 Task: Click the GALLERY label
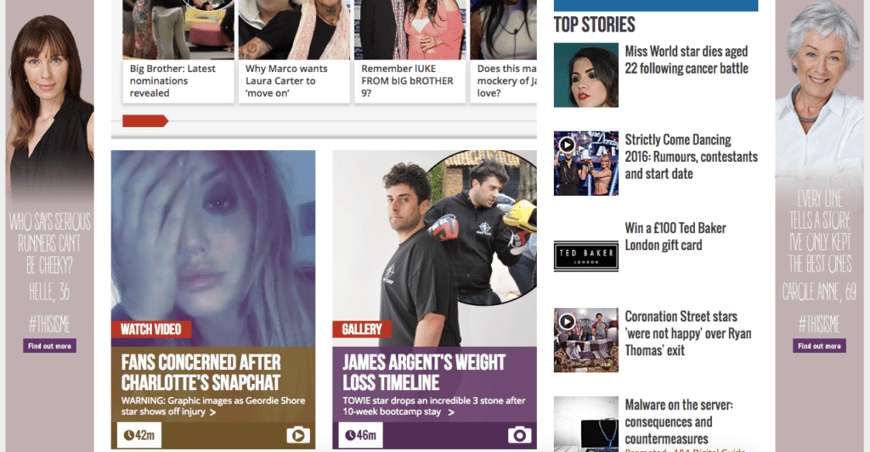(x=362, y=329)
